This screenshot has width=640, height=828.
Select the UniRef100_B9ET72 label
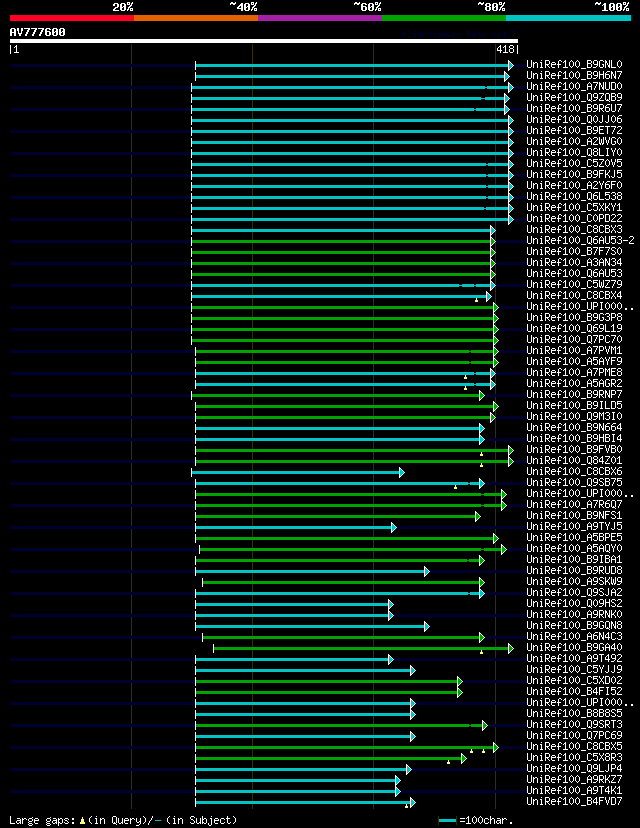click(574, 130)
